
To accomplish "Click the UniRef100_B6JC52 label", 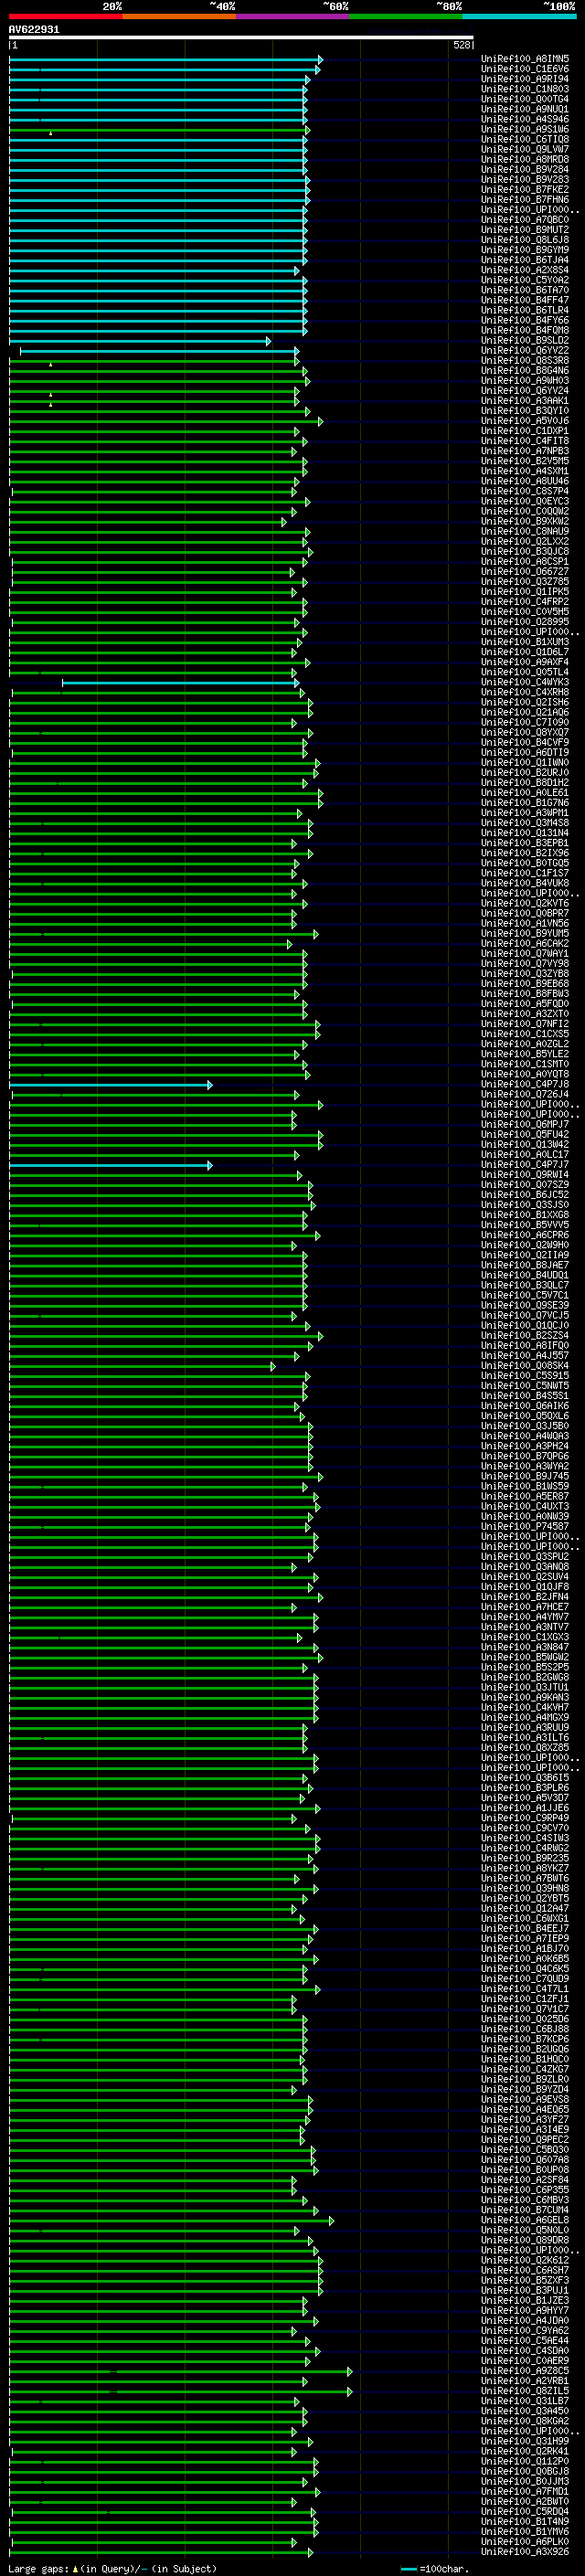I will point(525,1195).
